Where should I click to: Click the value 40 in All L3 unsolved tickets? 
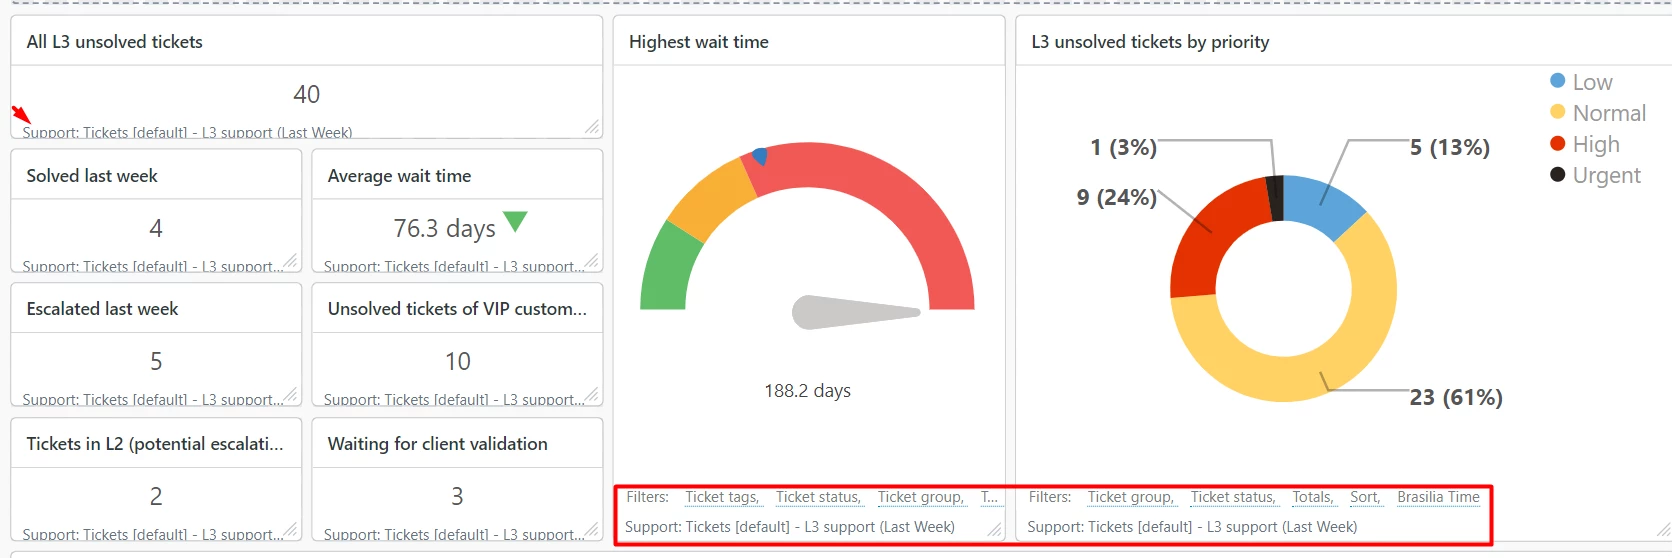pos(307,94)
